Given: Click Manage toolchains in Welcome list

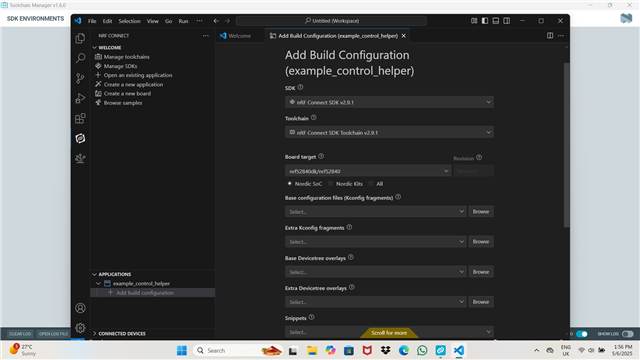Looking at the screenshot, I should [x=127, y=57].
